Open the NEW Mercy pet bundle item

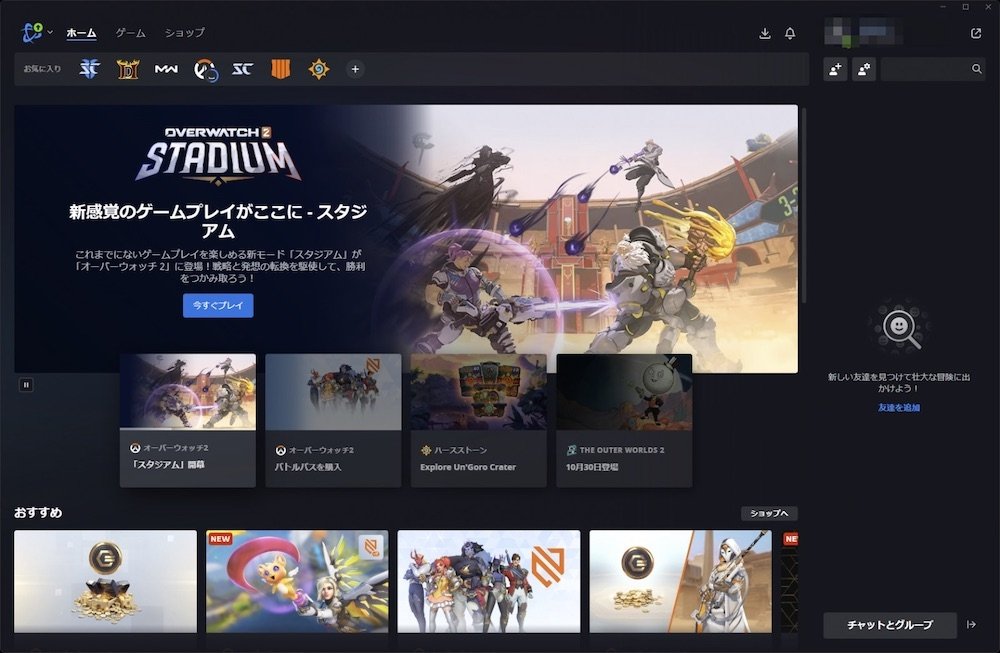[x=297, y=582]
